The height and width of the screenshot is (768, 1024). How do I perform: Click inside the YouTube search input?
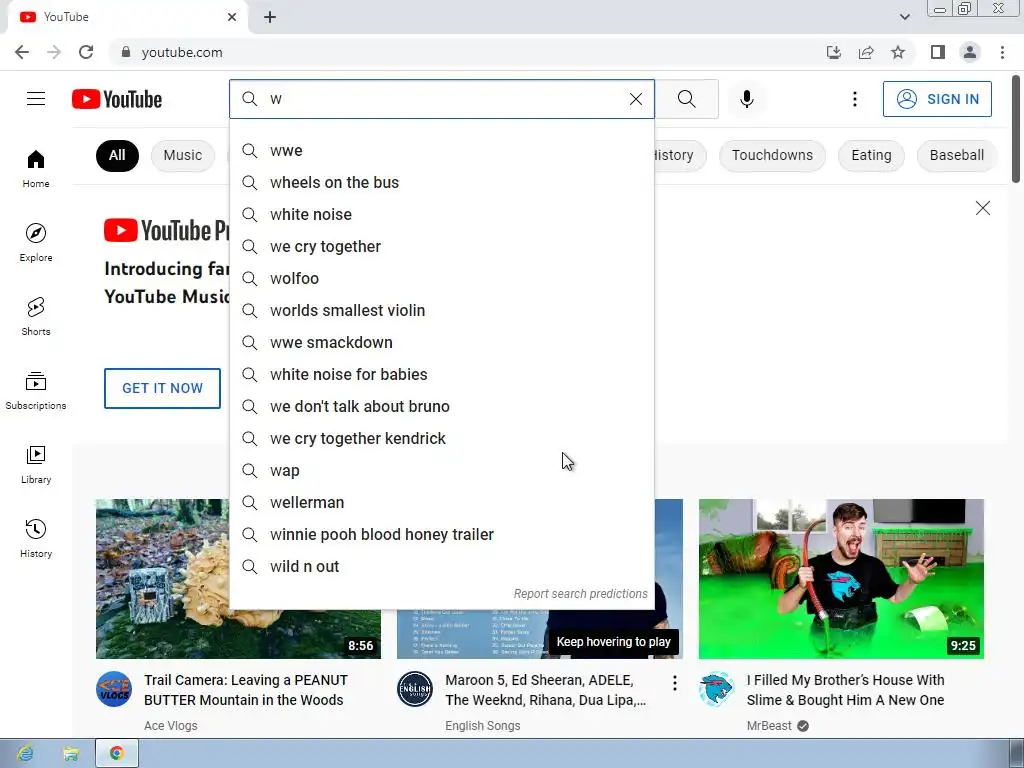pos(444,99)
